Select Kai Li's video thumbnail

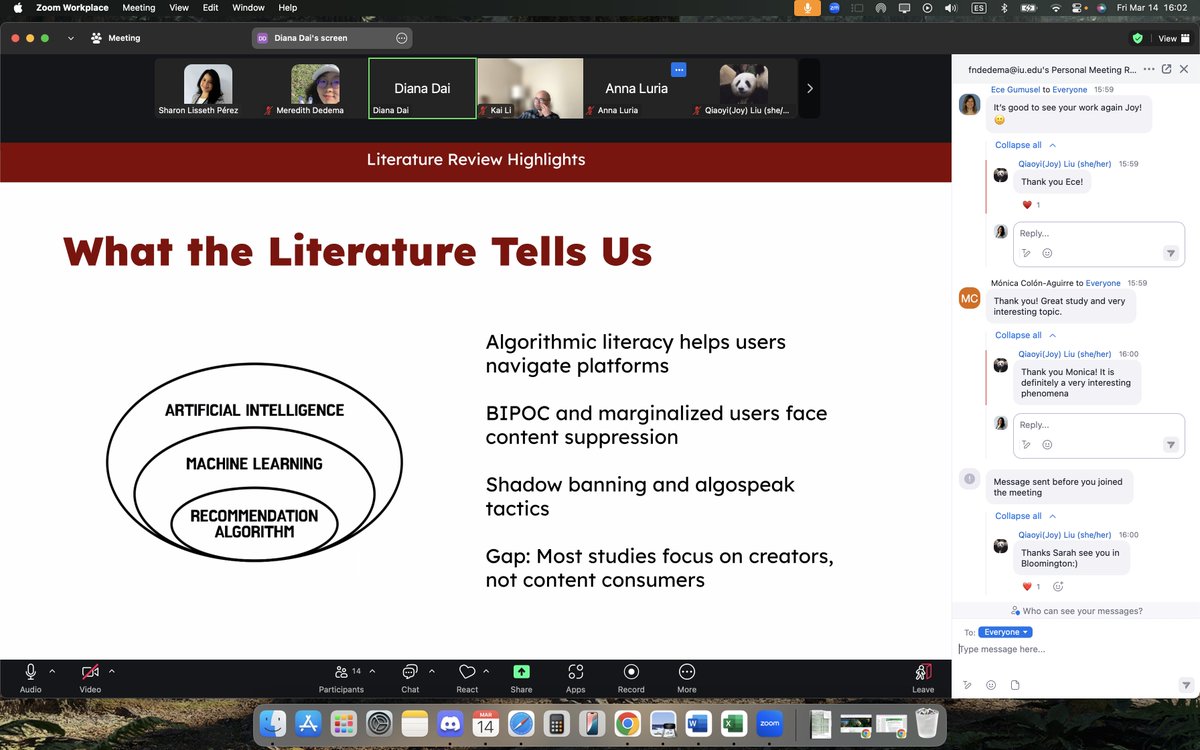click(530, 88)
